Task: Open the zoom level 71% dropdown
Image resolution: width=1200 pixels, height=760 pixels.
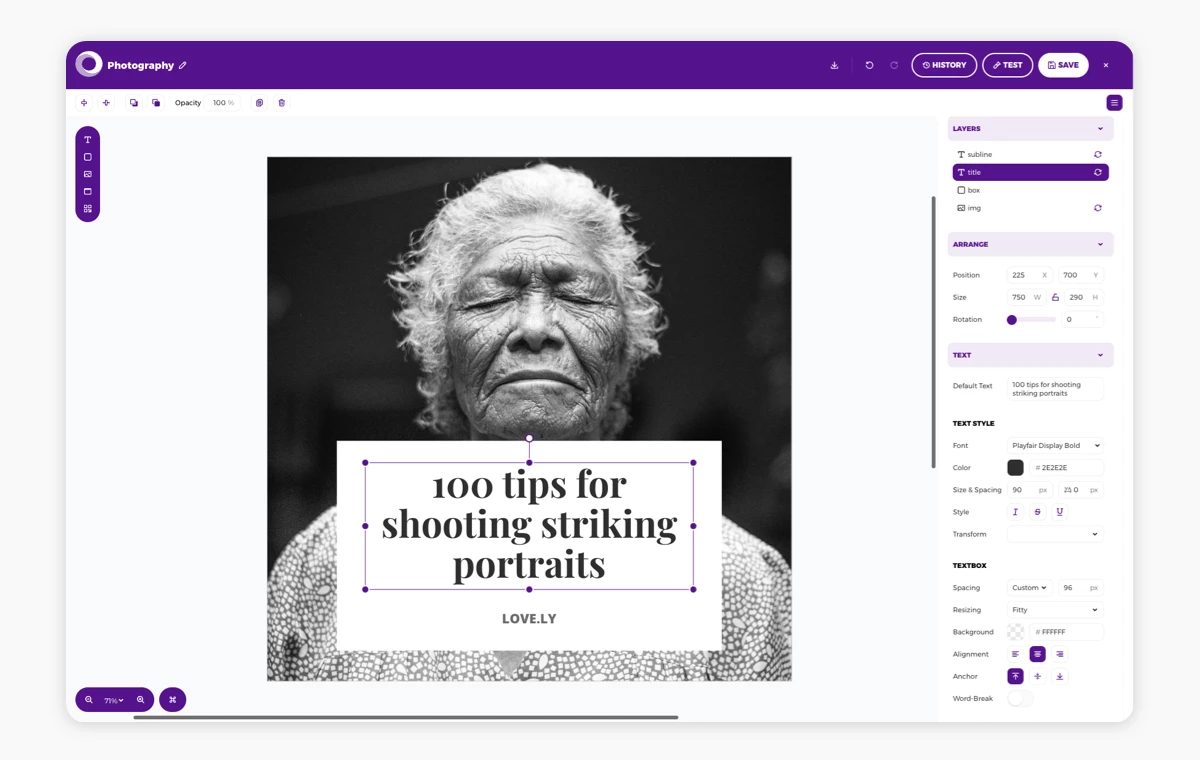Action: (x=114, y=700)
